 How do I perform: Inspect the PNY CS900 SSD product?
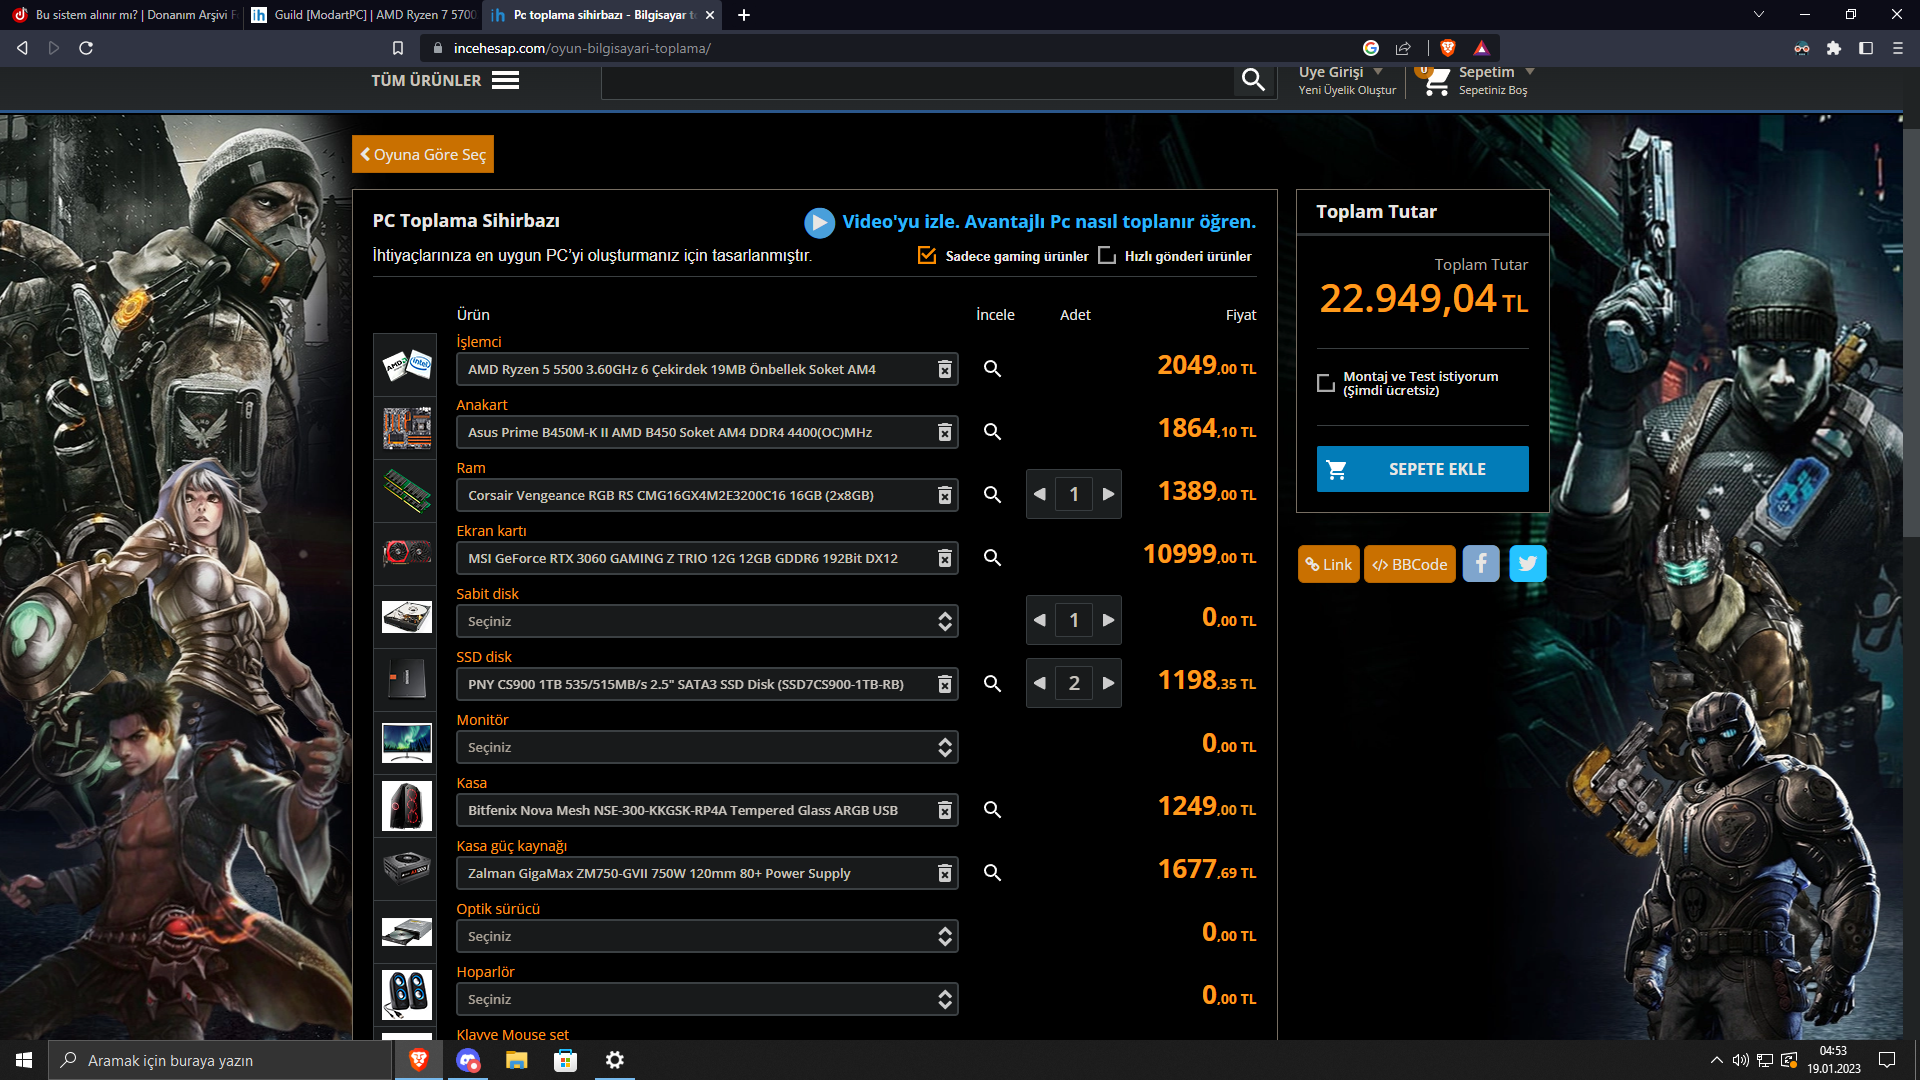coord(992,684)
